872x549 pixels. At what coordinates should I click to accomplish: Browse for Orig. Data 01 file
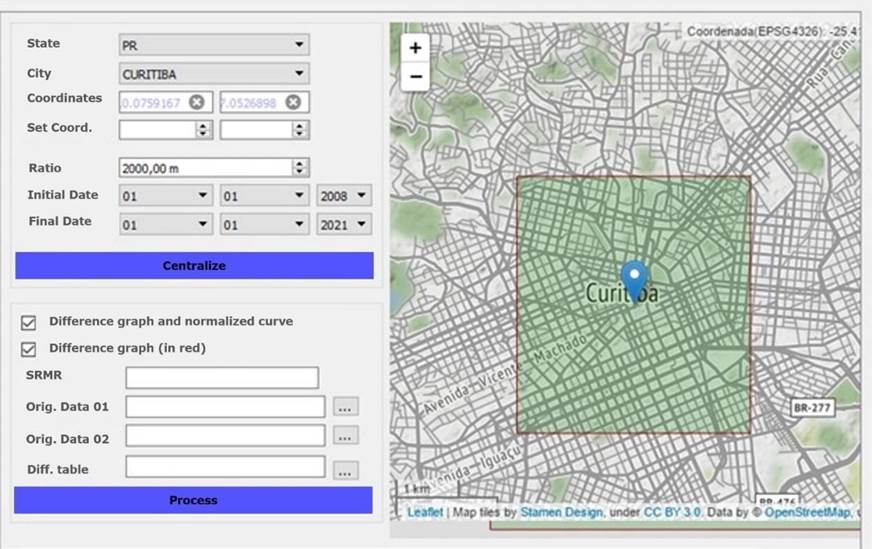click(345, 407)
